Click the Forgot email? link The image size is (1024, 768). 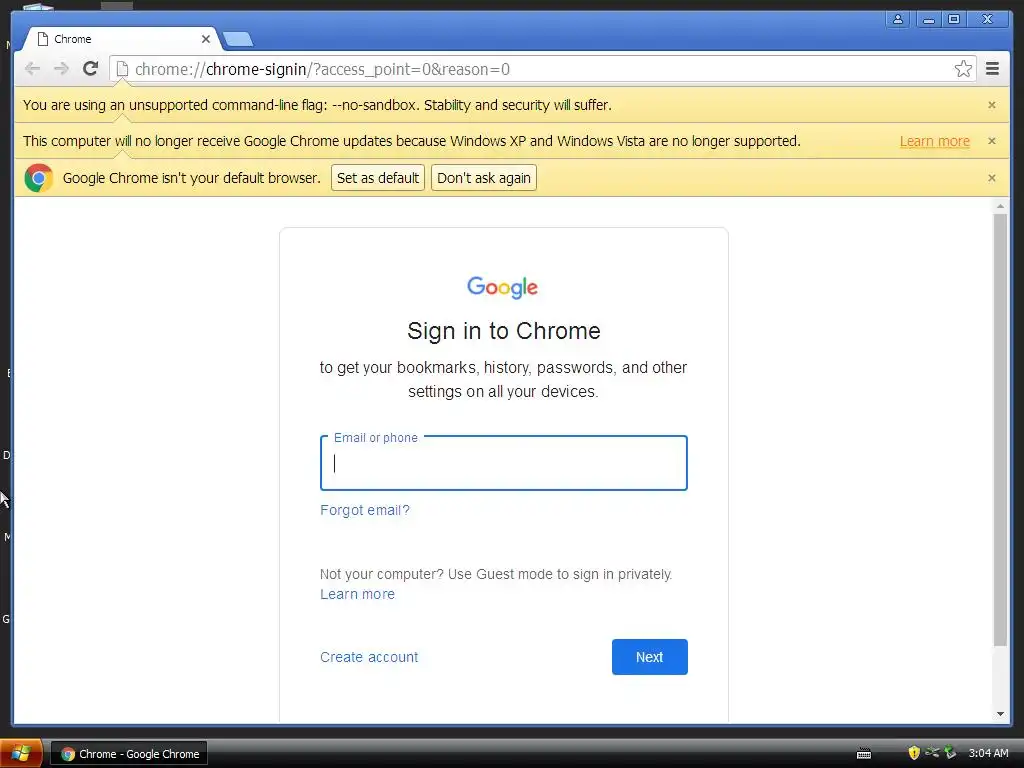point(365,510)
